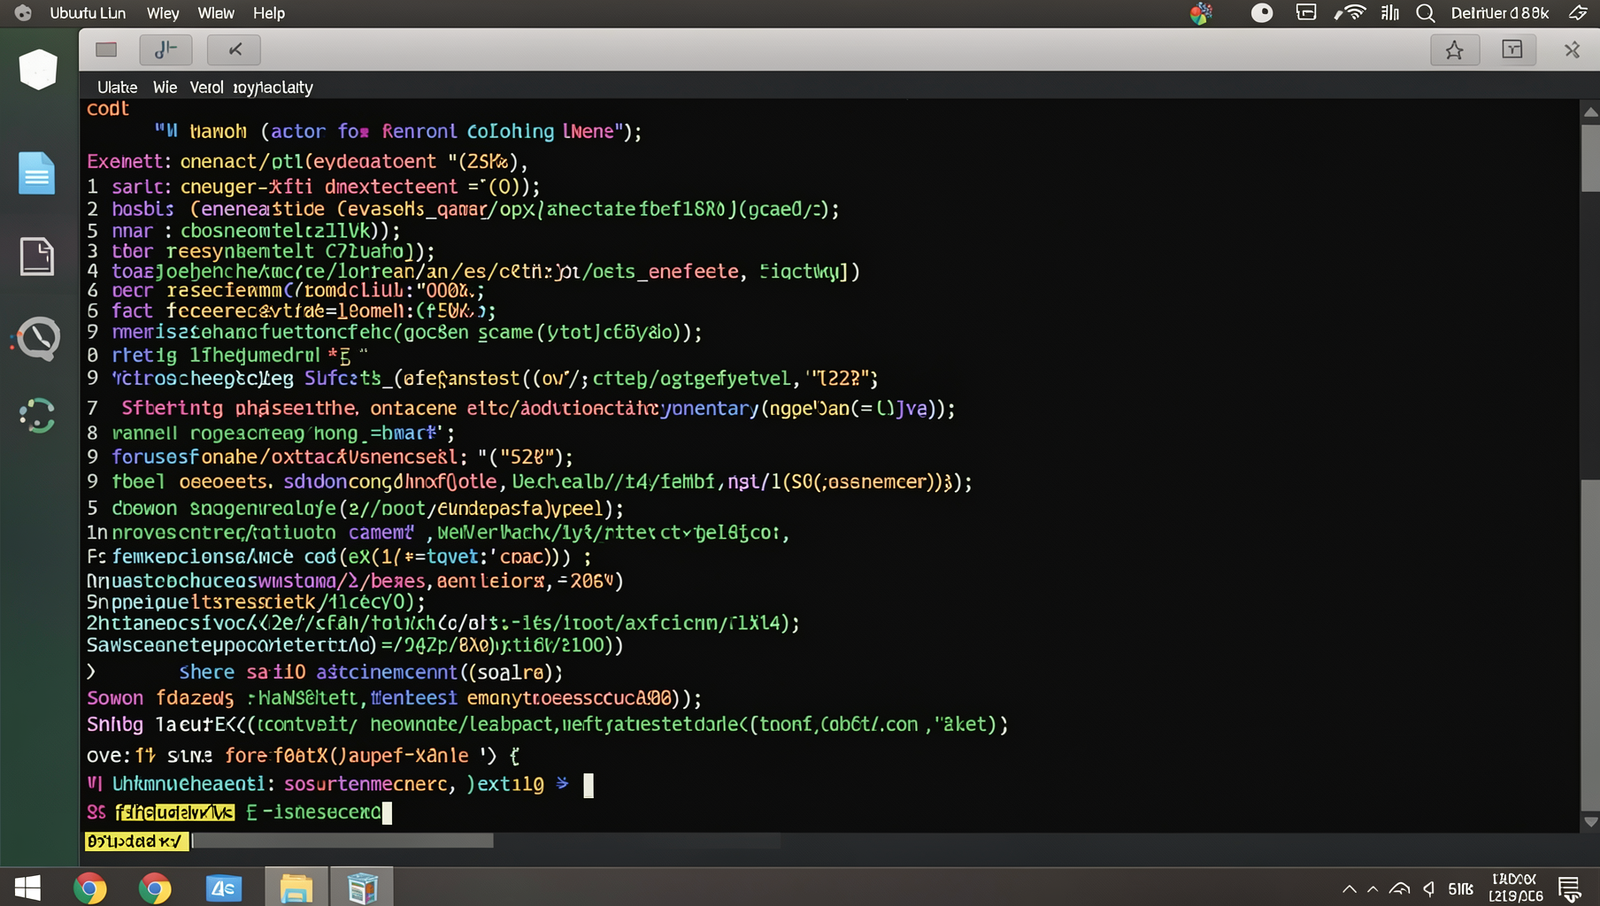Open the "Ubuntu Lun" menu in the top bar
The image size is (1600, 906).
pyautogui.click(x=88, y=13)
